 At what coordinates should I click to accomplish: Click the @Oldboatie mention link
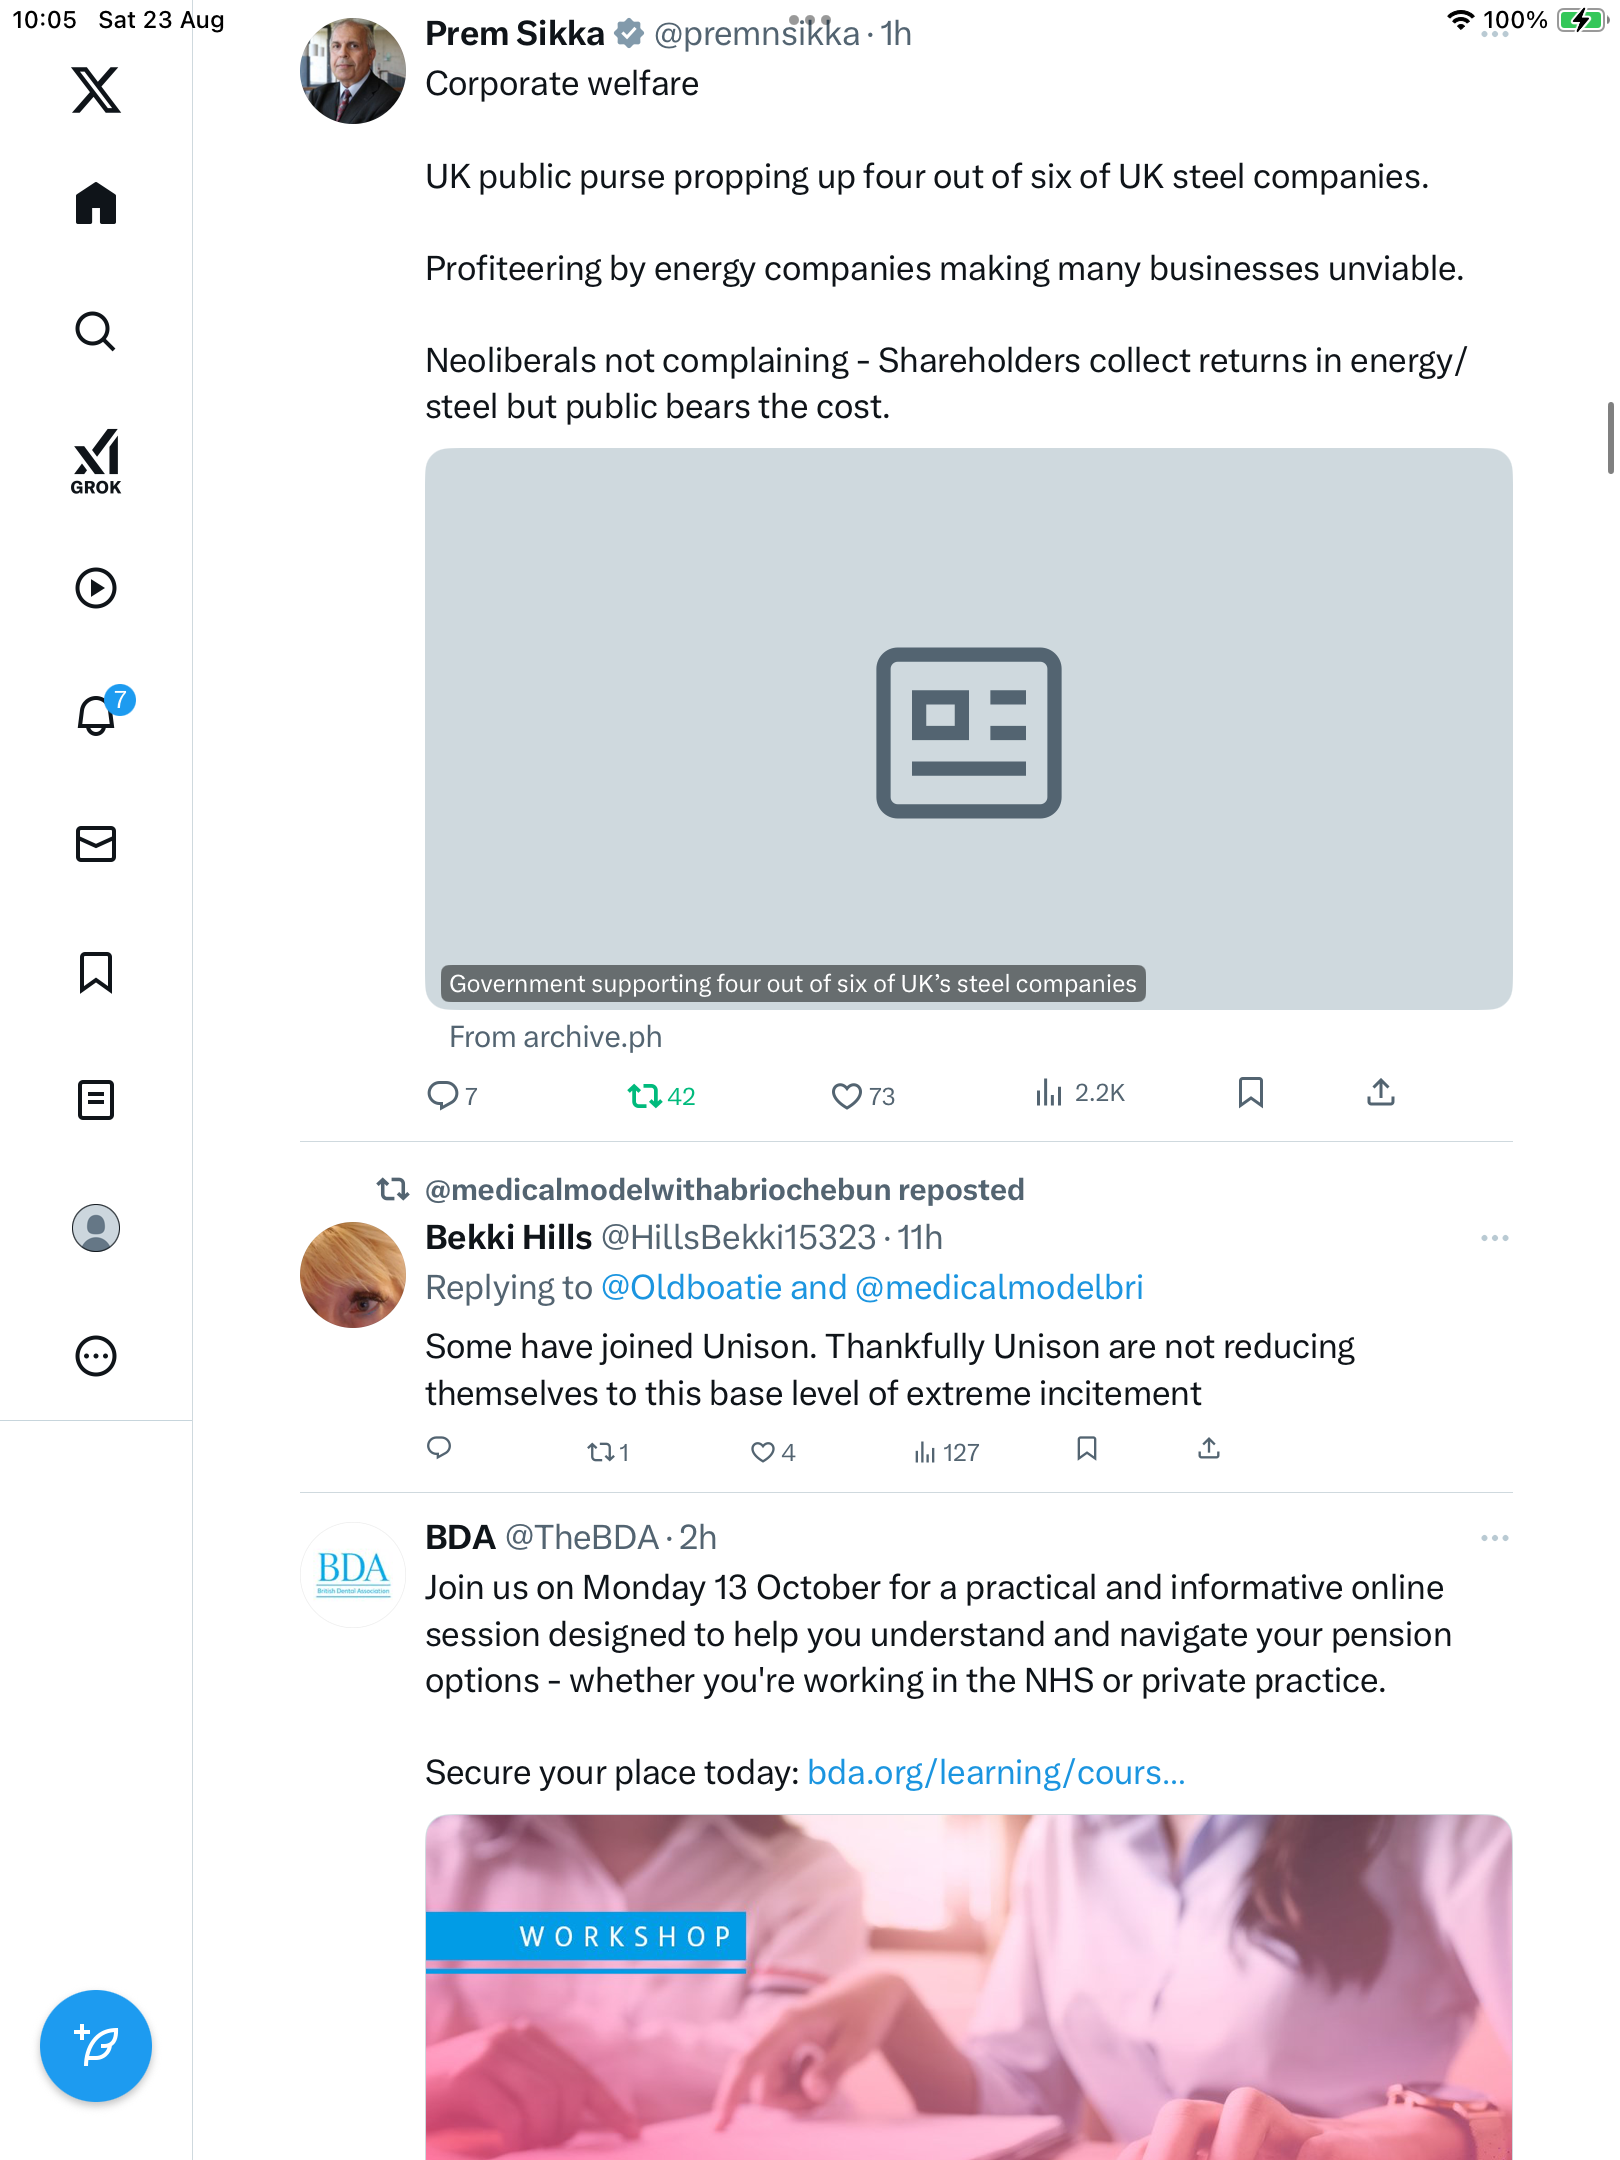[691, 1287]
